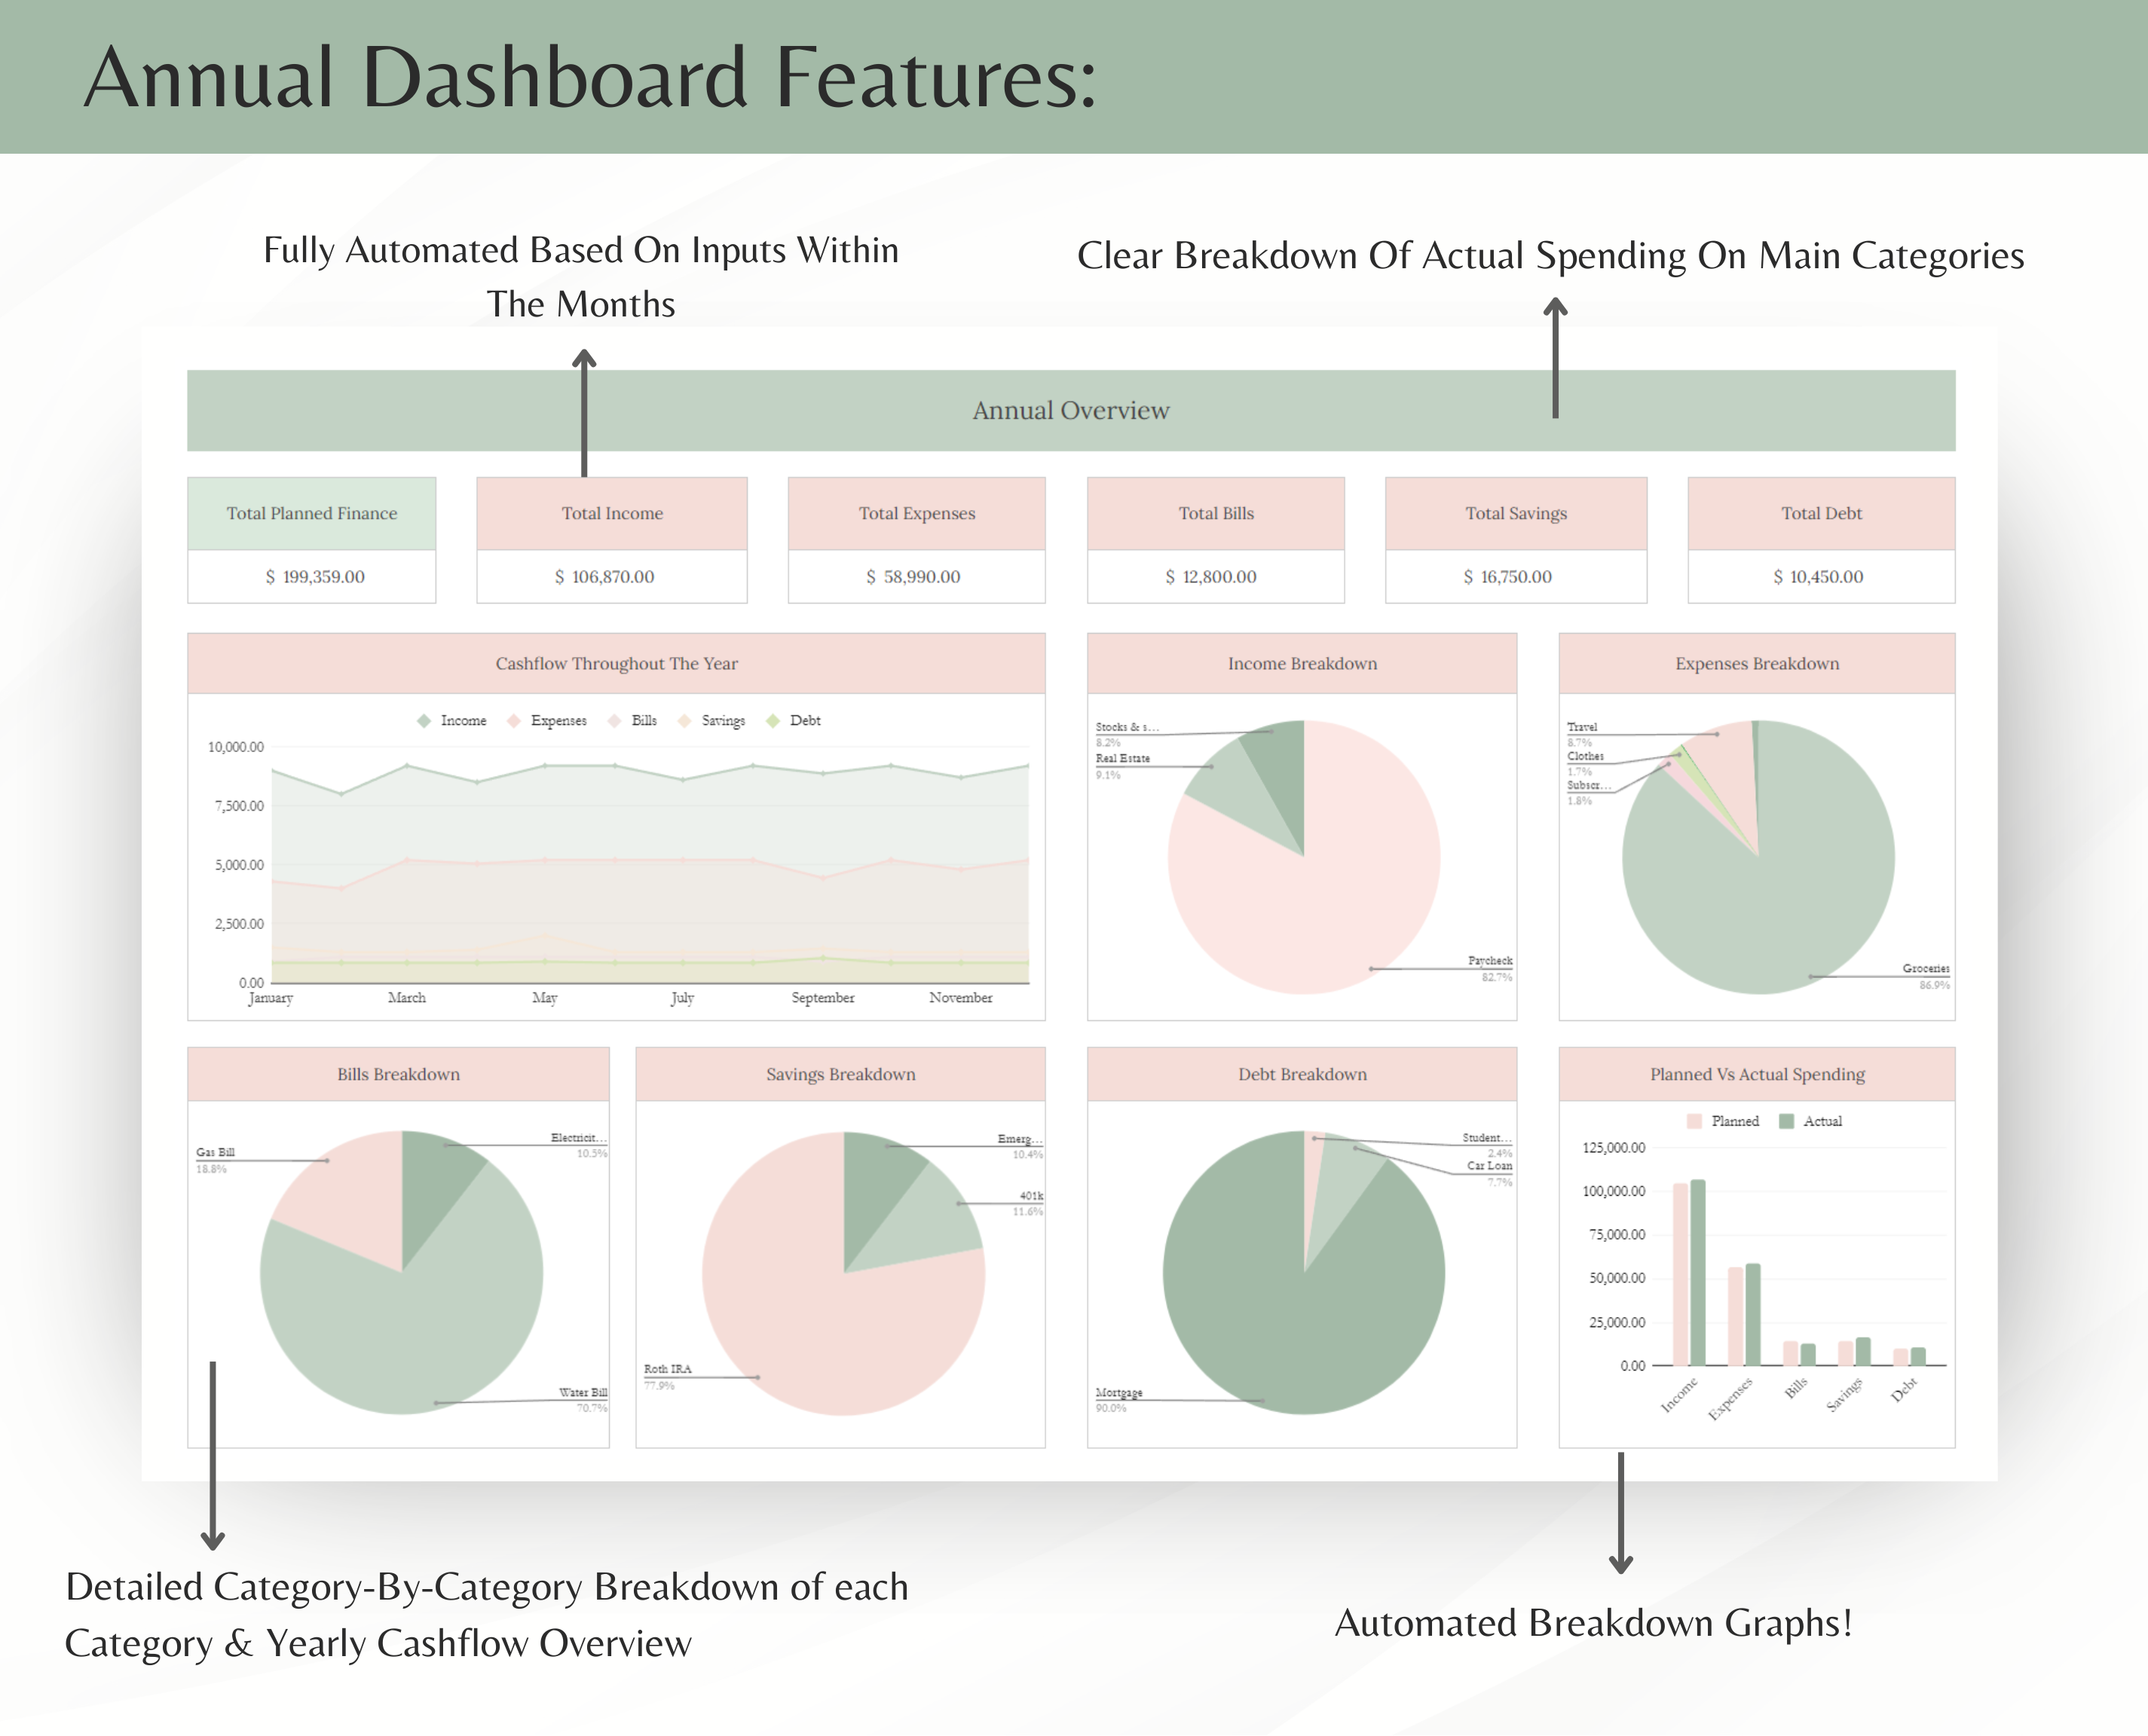Click the Car Loan label in Debt Breakdown
Image resolution: width=2148 pixels, height=1736 pixels.
point(1489,1166)
